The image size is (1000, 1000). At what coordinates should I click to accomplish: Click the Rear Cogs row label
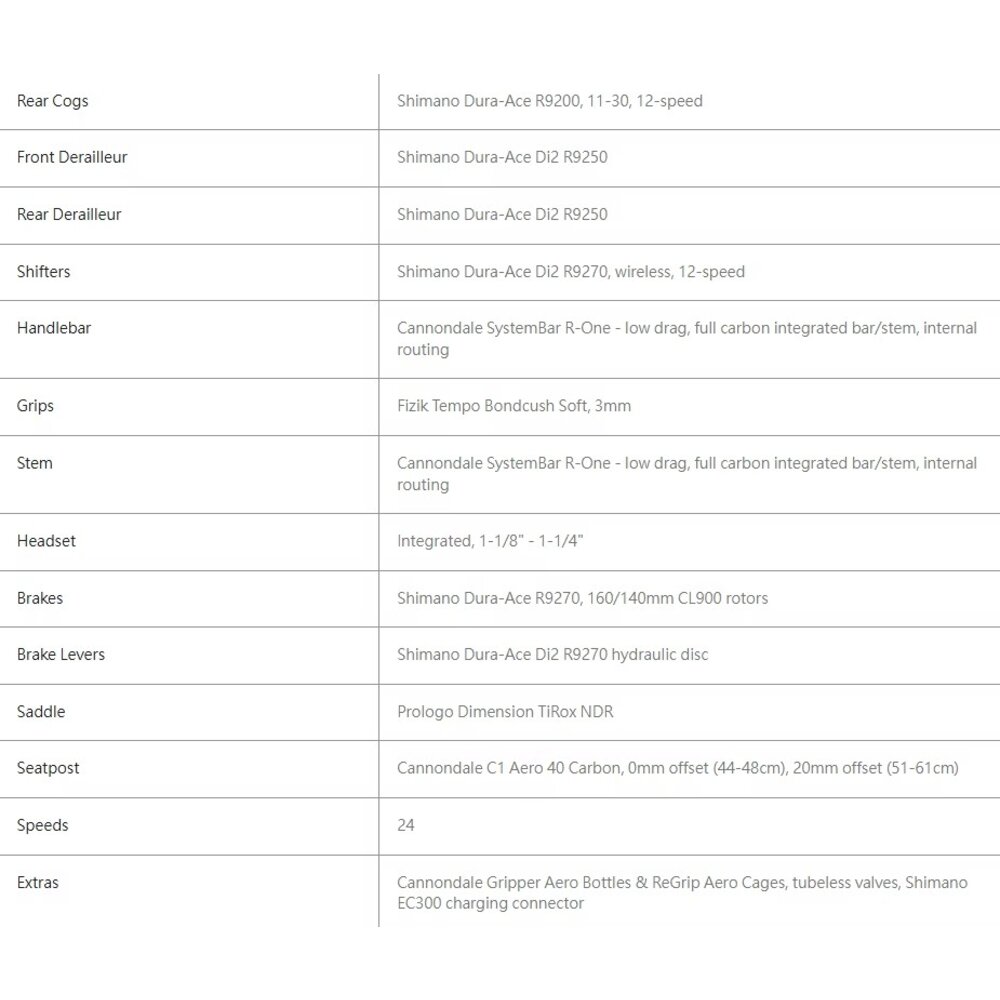tap(53, 101)
